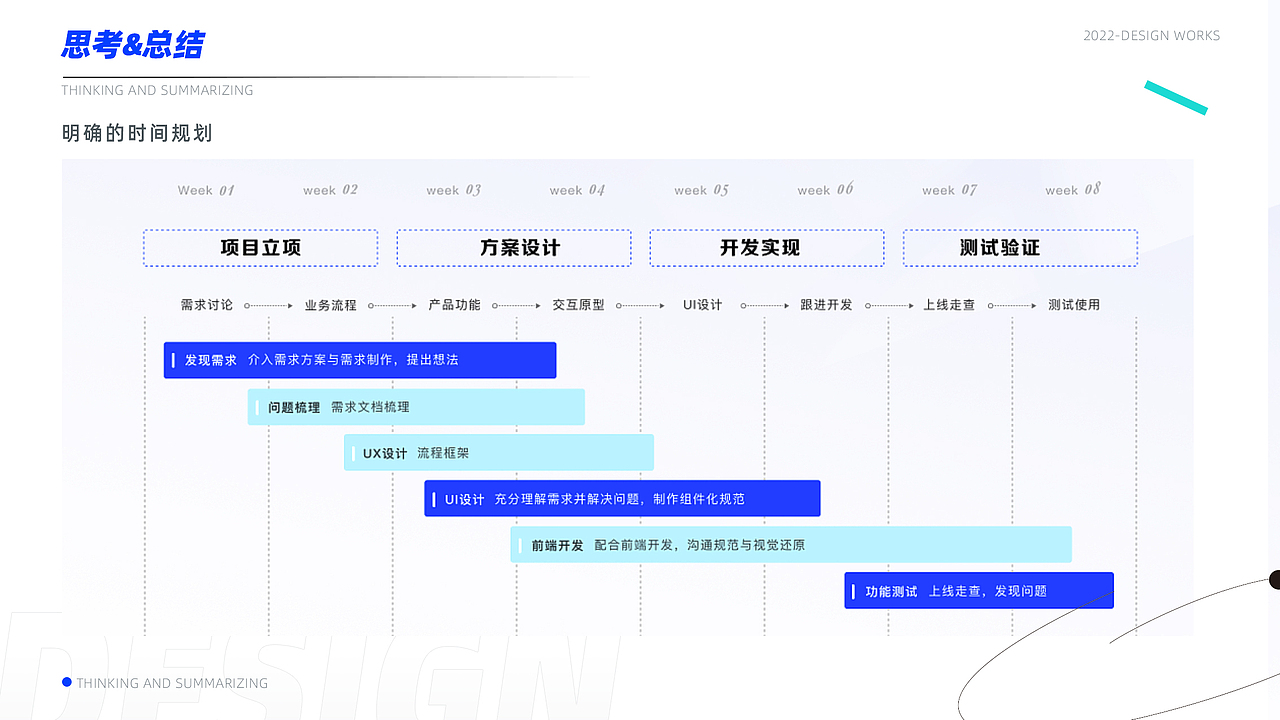Click the 上线走查 step label
1280x720 pixels.
click(x=949, y=305)
